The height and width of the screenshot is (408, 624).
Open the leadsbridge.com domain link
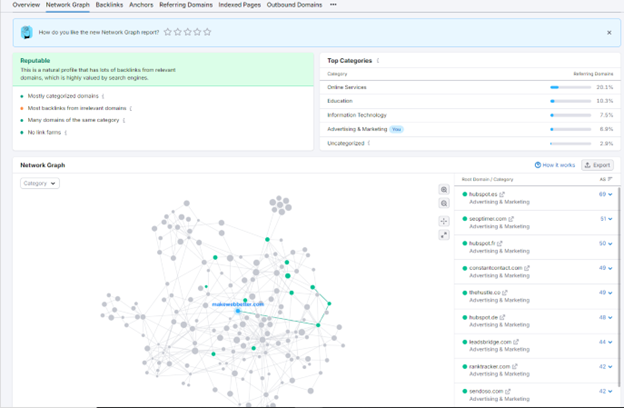click(x=490, y=342)
